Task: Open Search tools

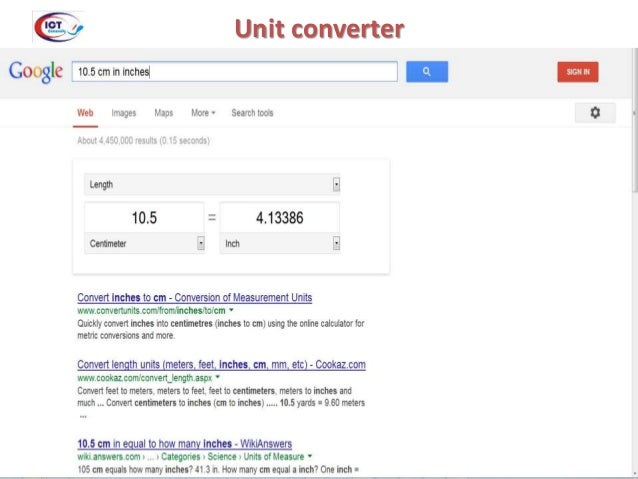Action: coord(252,113)
